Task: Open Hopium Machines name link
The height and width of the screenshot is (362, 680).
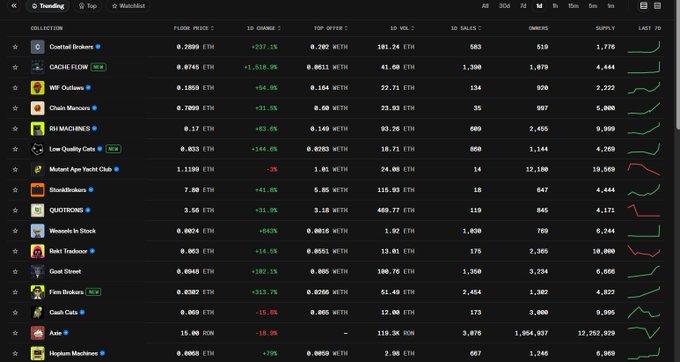Action: (73, 353)
